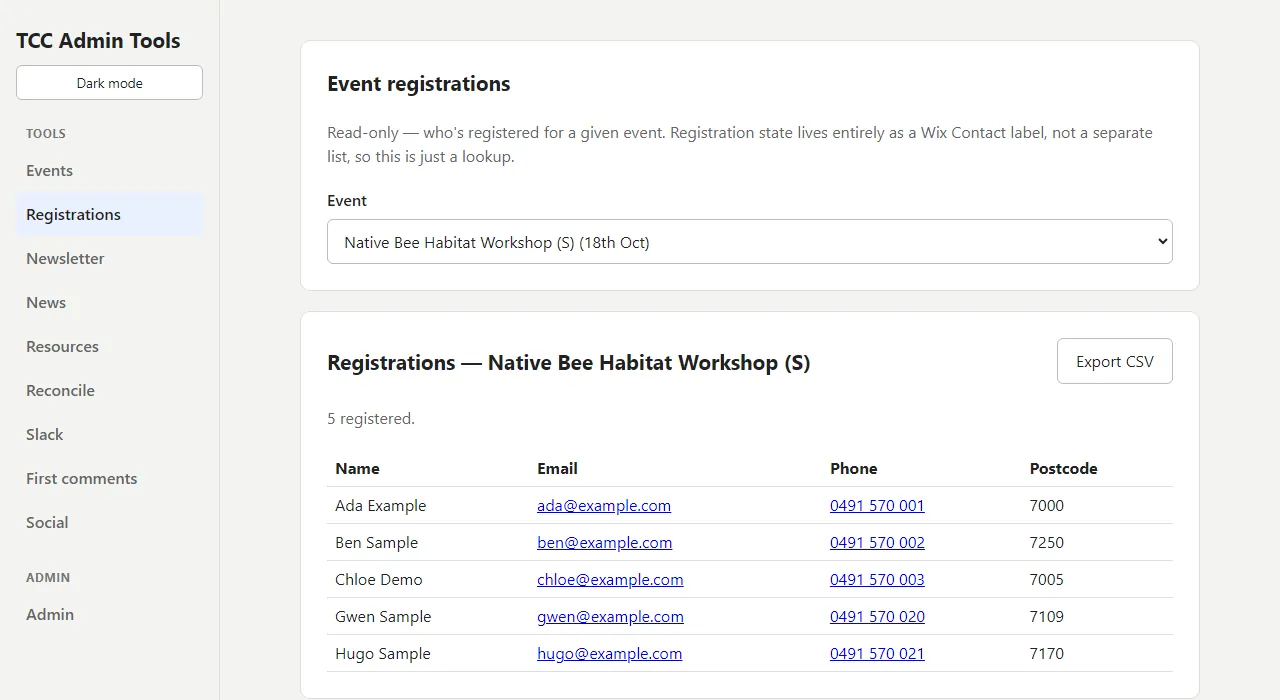The width and height of the screenshot is (1280, 700).
Task: Open the Events tool in the sidebar
Action: (109, 171)
